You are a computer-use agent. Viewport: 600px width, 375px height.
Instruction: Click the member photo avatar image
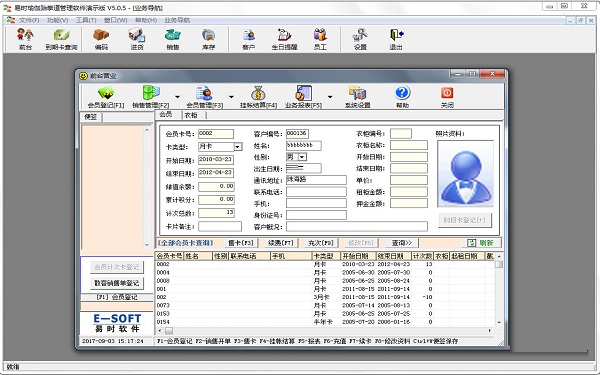coord(465,174)
